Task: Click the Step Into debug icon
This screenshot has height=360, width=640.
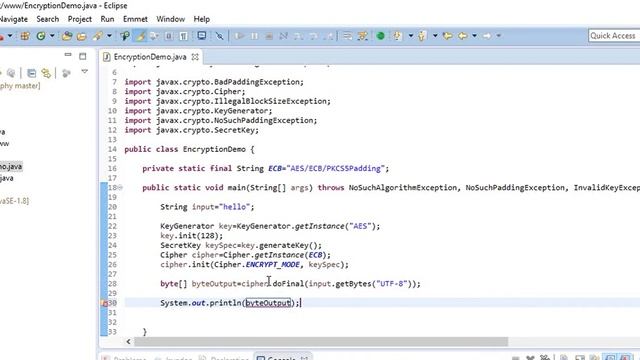Action: pos(298,36)
